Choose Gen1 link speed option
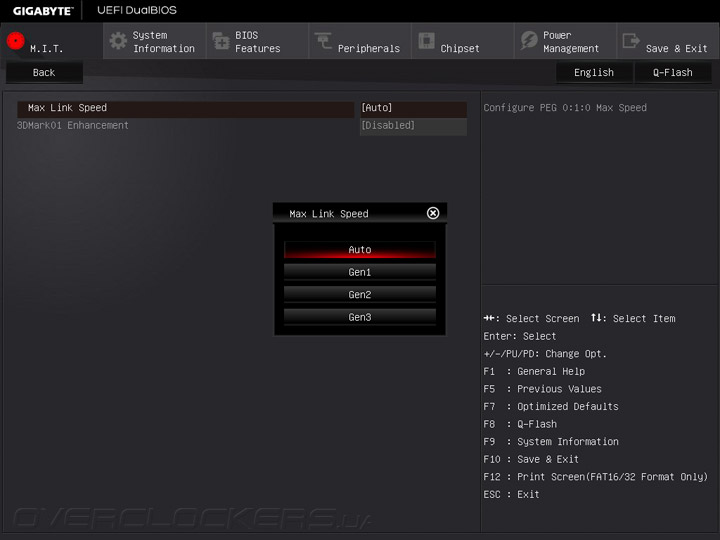Image resolution: width=720 pixels, height=540 pixels. click(x=360, y=272)
